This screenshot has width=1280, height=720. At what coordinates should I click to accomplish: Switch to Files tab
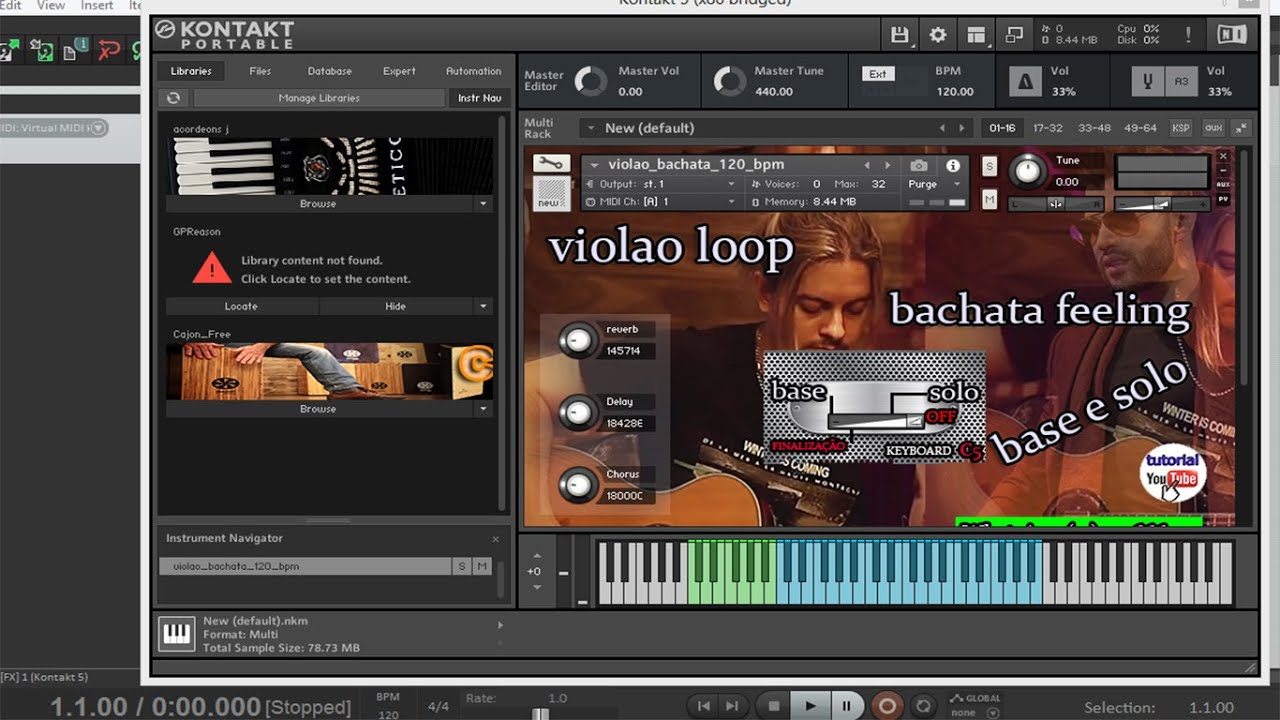click(x=260, y=71)
